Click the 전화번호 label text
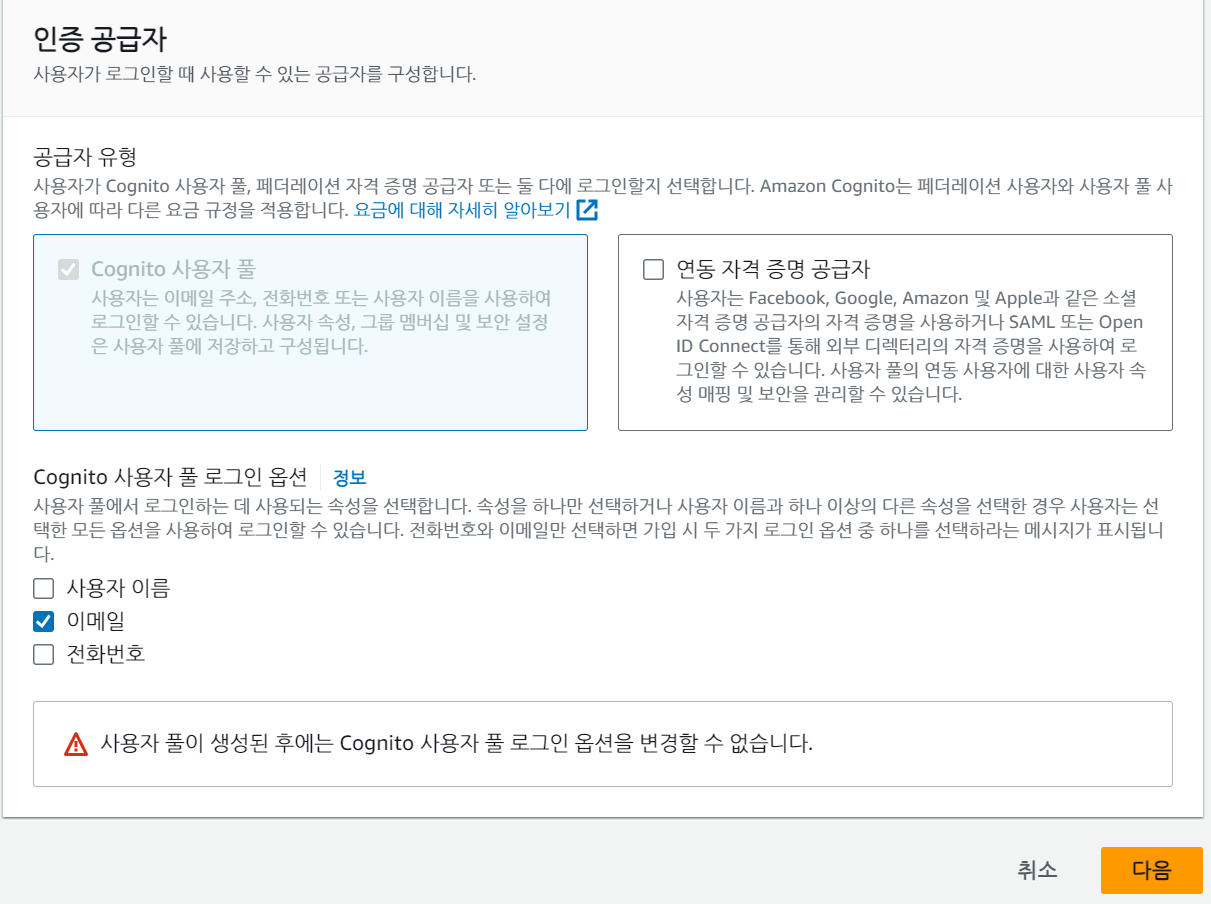The height and width of the screenshot is (904, 1211). [106, 655]
